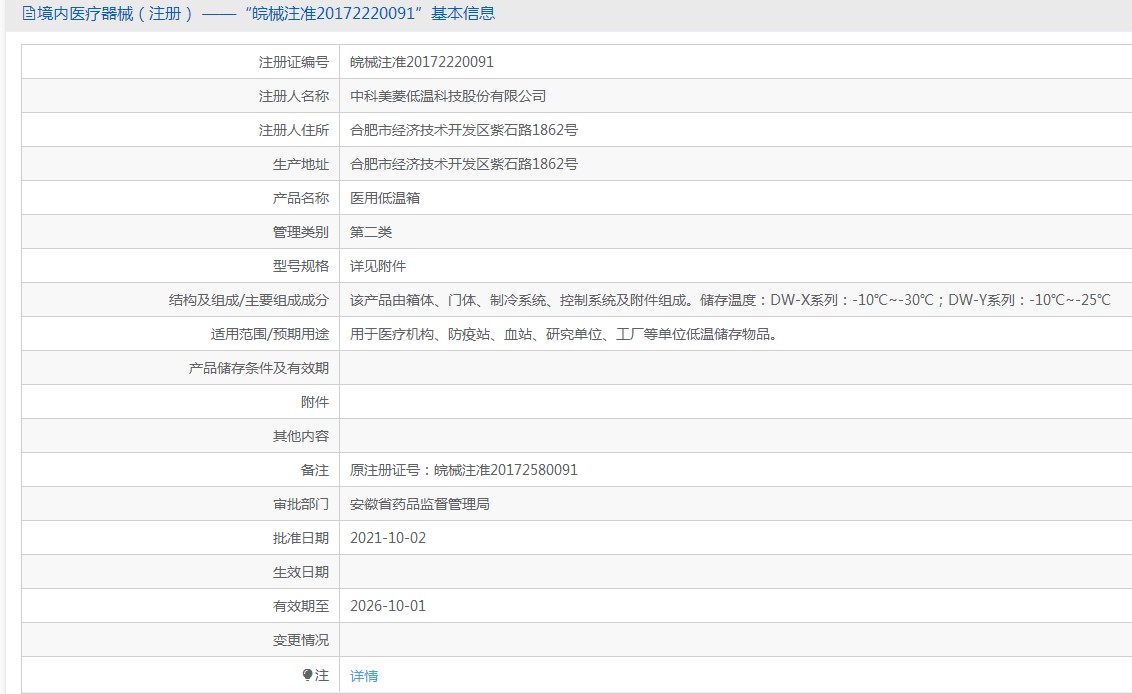Click the 适用范围/预期用途 label

pyautogui.click(x=270, y=334)
